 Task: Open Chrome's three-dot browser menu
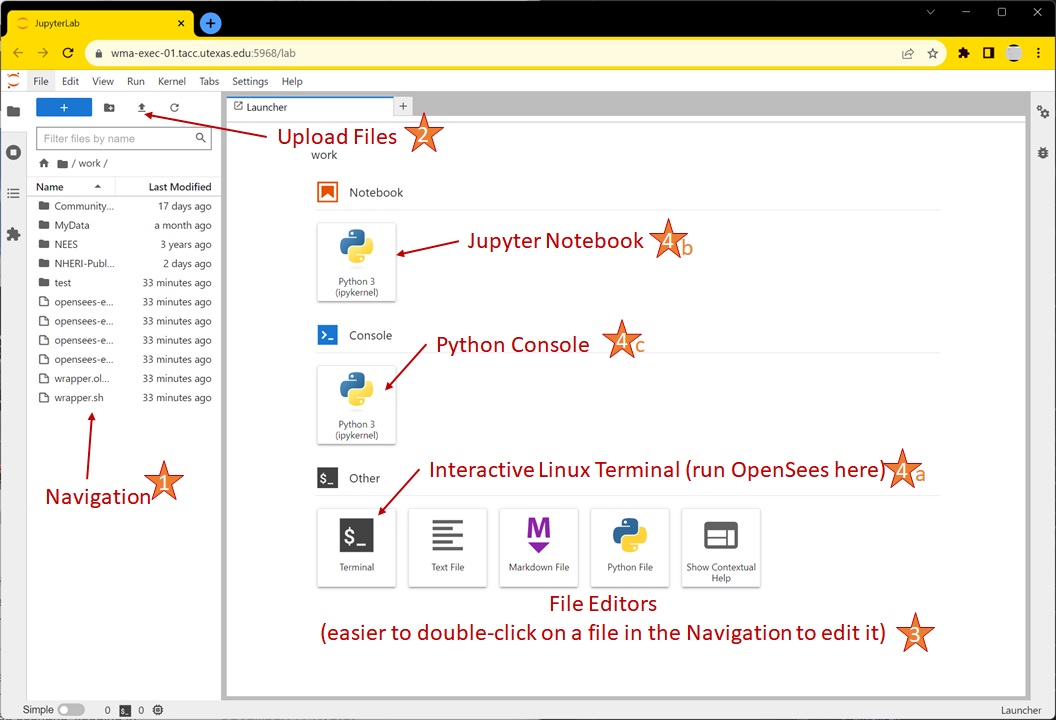click(x=1038, y=53)
